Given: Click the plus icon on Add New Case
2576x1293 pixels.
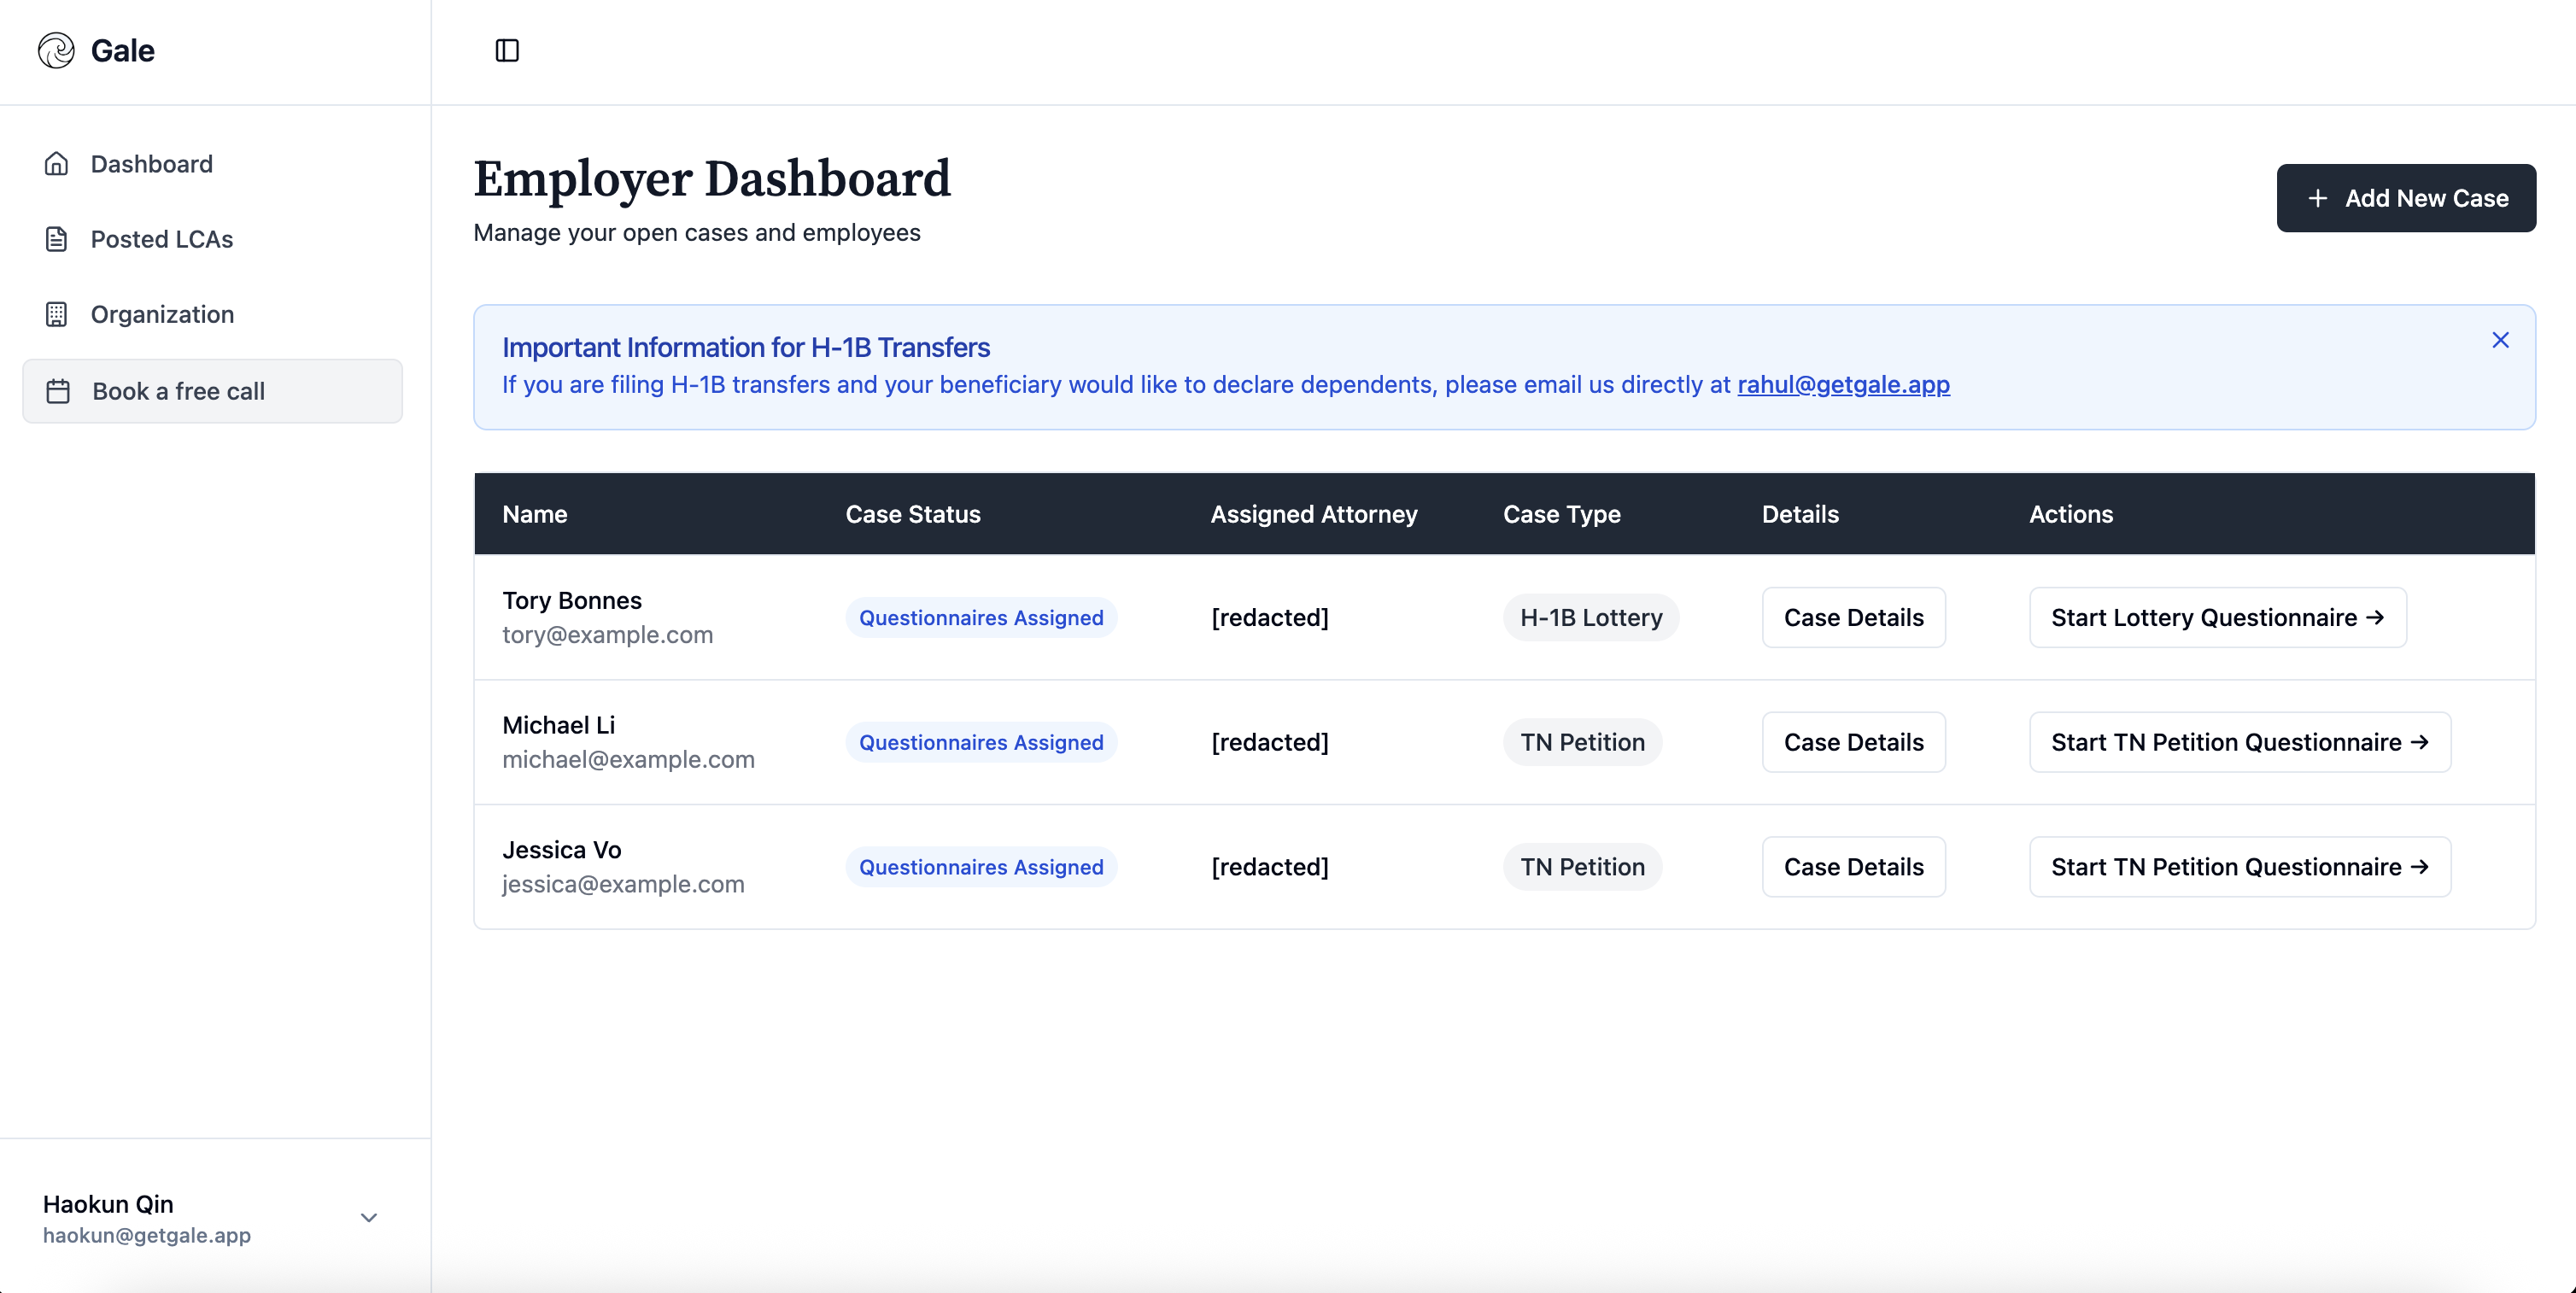Looking at the screenshot, I should 2317,198.
